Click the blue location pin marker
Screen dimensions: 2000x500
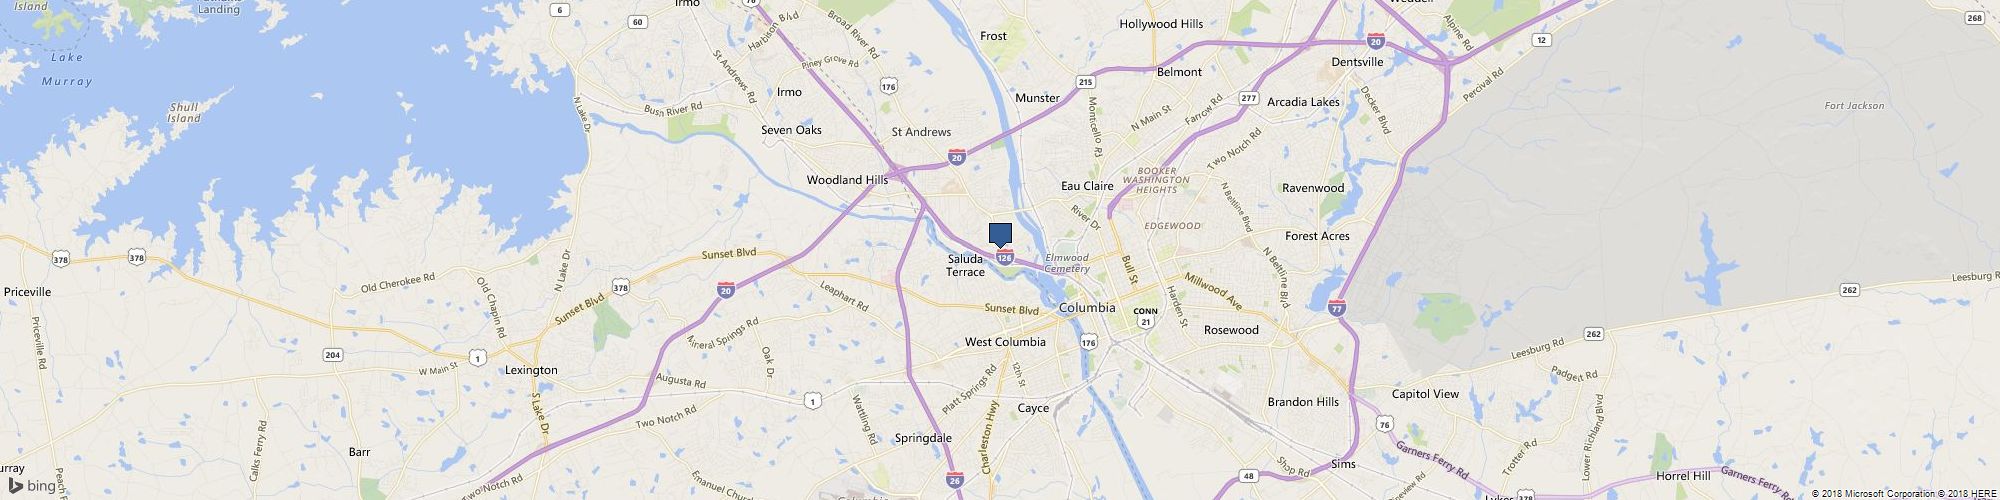(x=1000, y=236)
